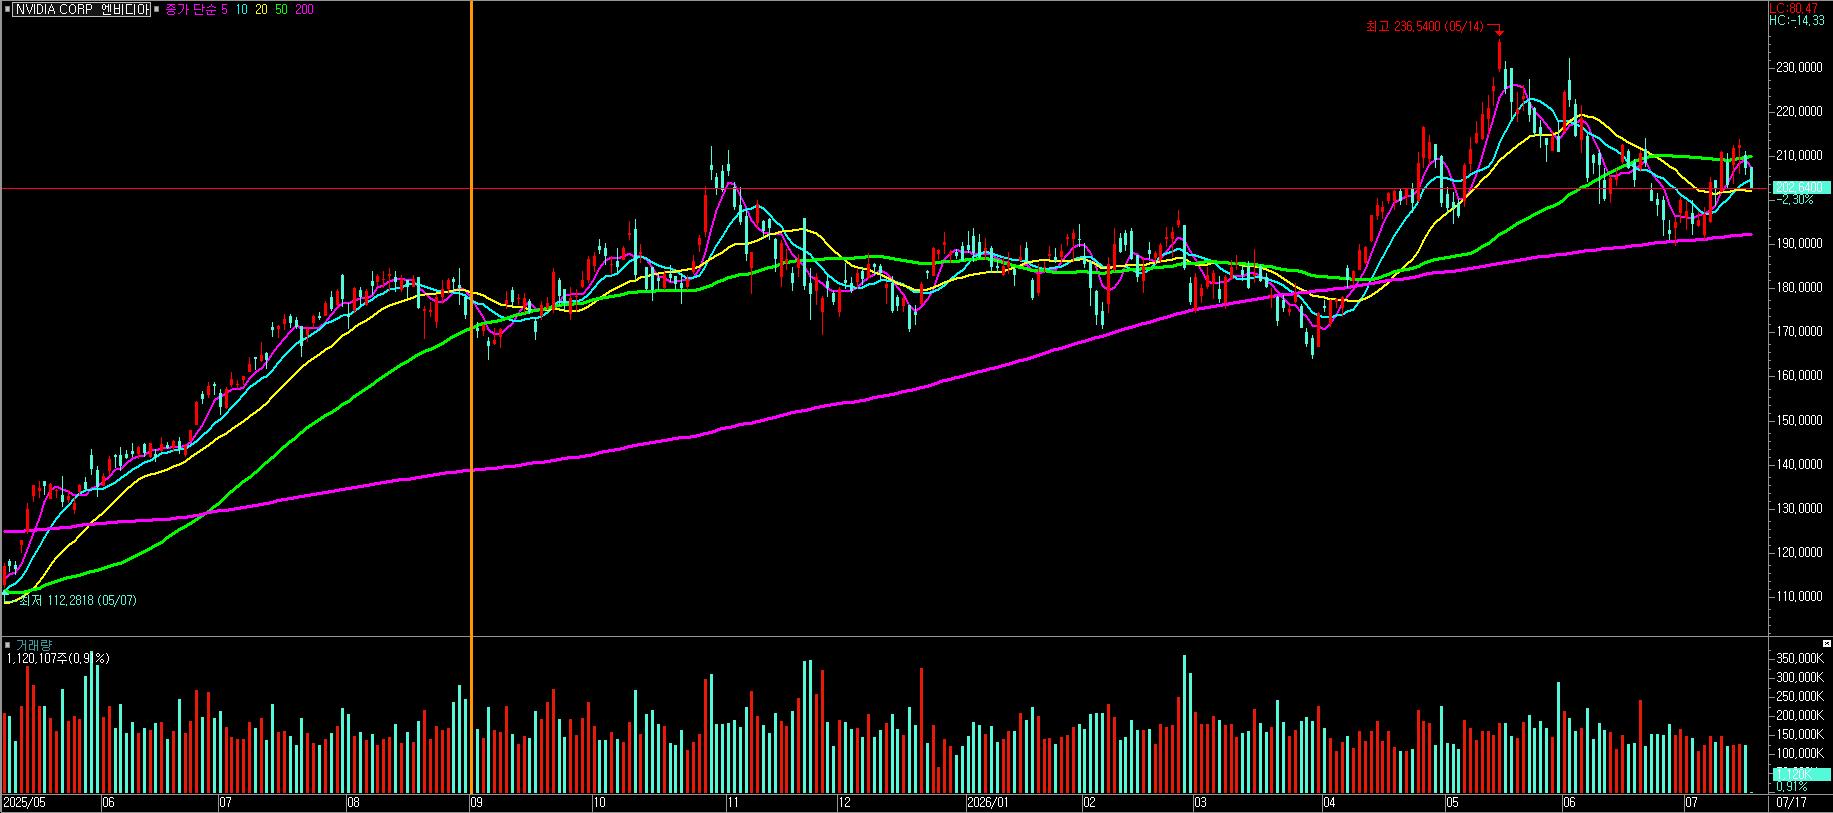Click the square marker before NVIDIA CORP
The image size is (1833, 813).
pos(6,9)
